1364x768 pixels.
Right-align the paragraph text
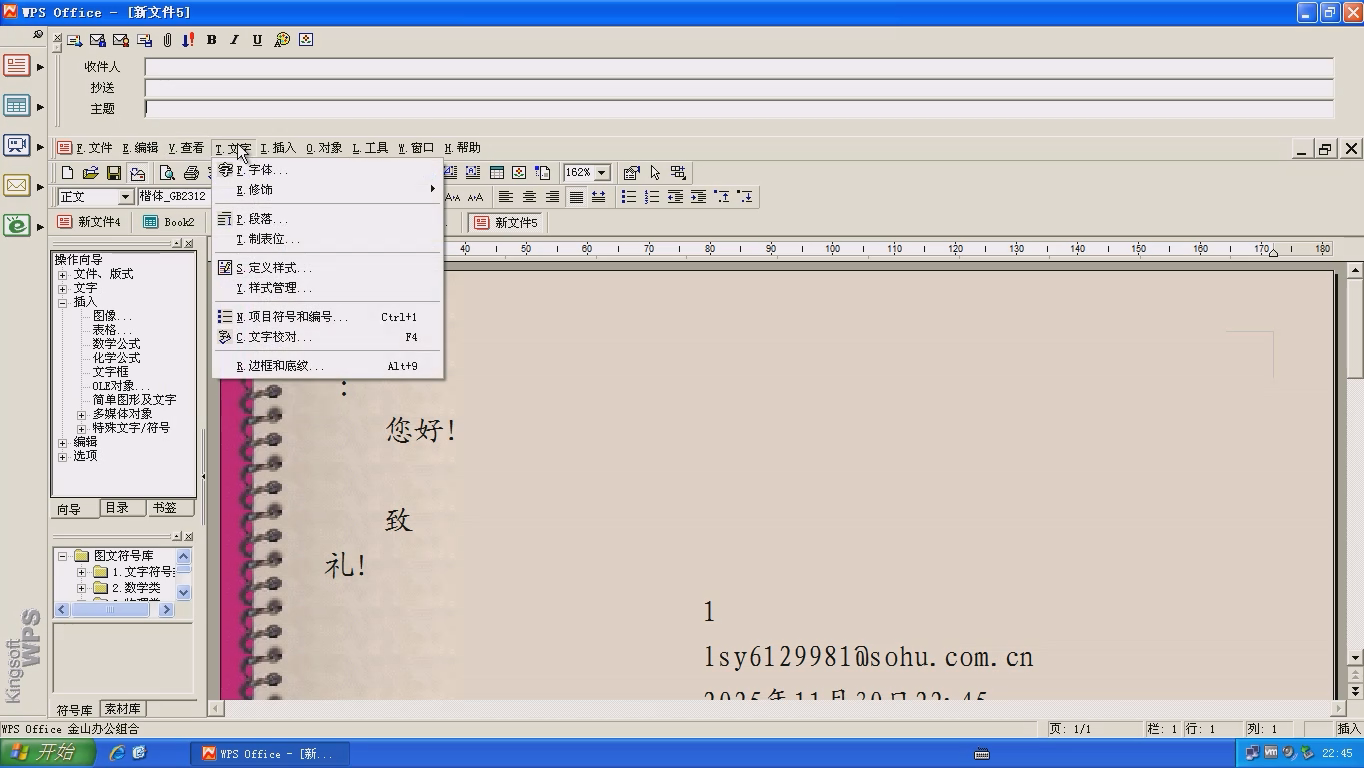coord(552,197)
